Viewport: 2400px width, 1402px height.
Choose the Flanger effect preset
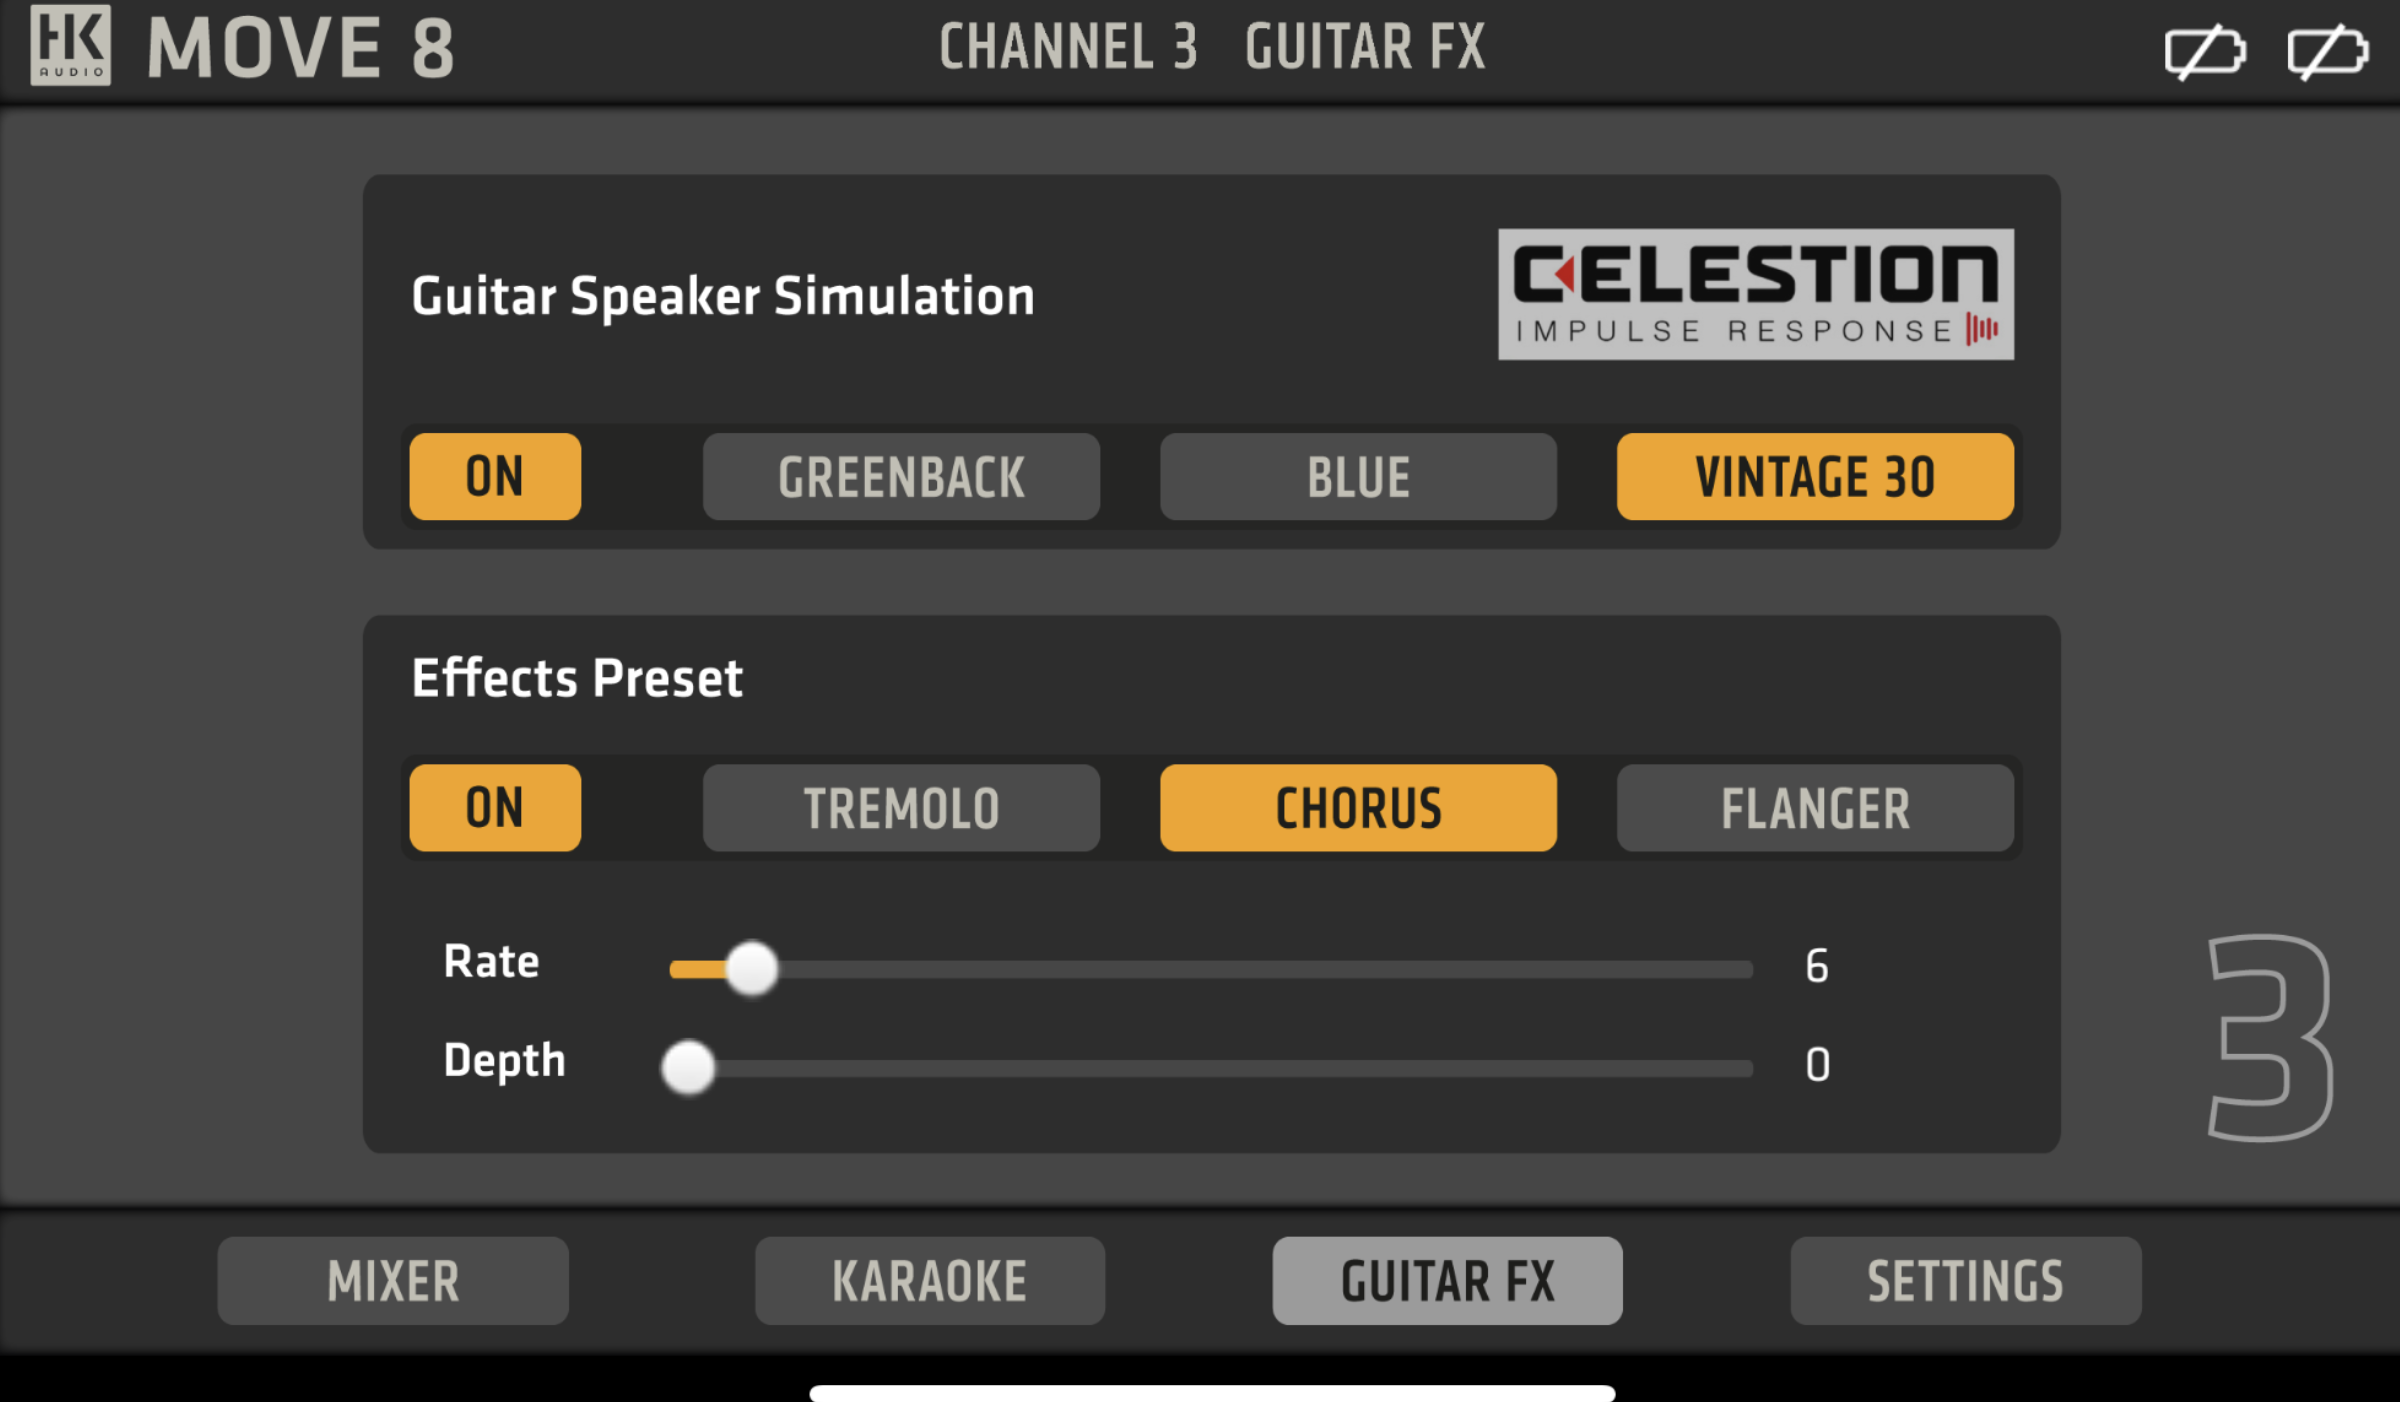point(1815,808)
